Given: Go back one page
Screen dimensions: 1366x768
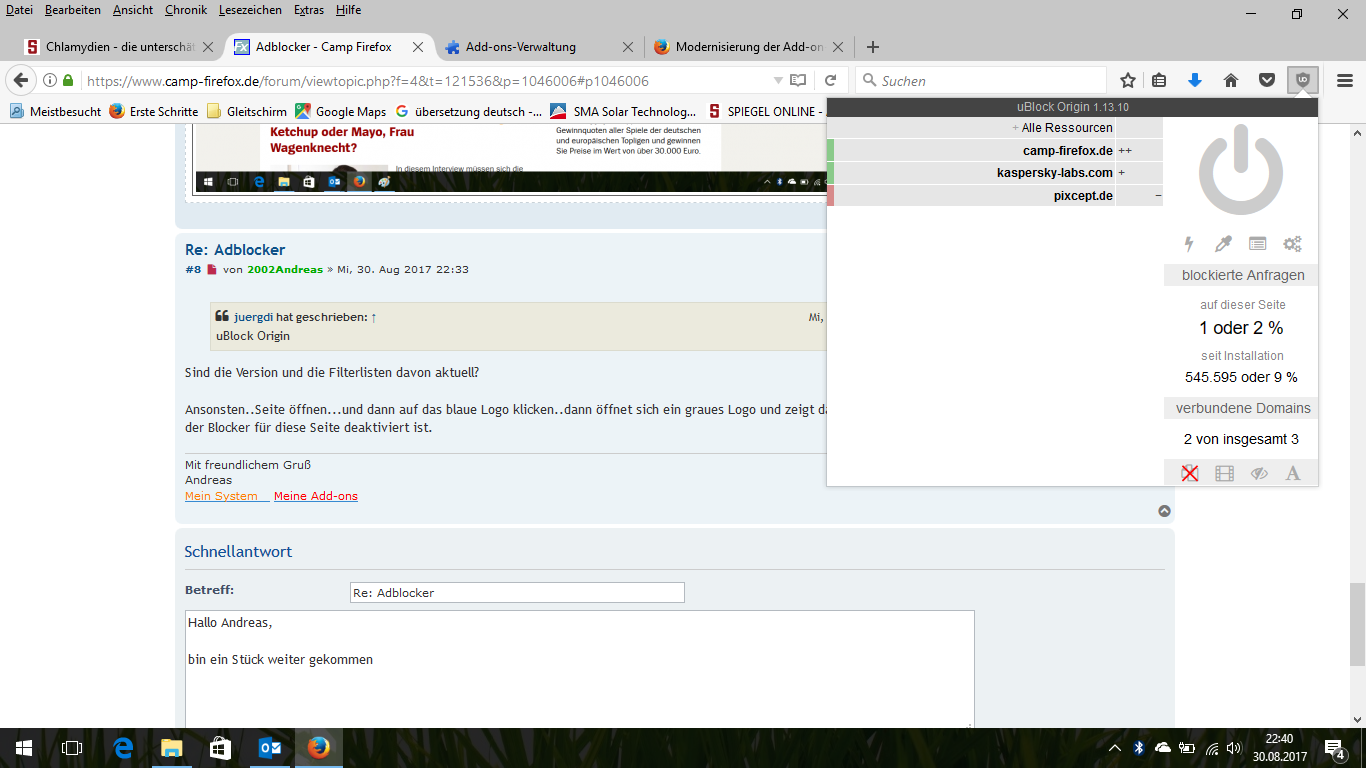Looking at the screenshot, I should (x=19, y=80).
